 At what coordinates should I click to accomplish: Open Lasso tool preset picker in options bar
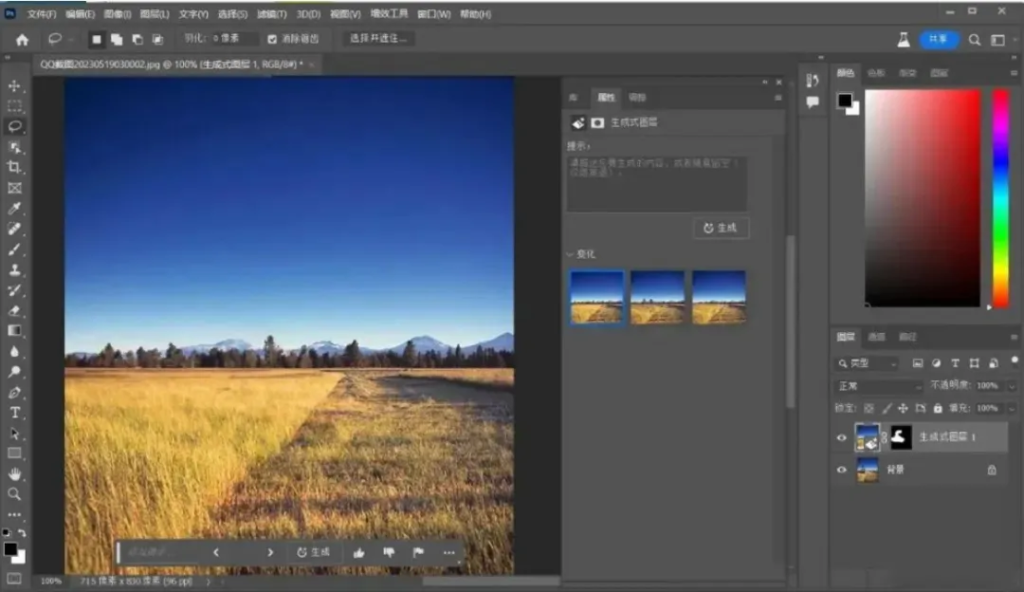pyautogui.click(x=59, y=40)
